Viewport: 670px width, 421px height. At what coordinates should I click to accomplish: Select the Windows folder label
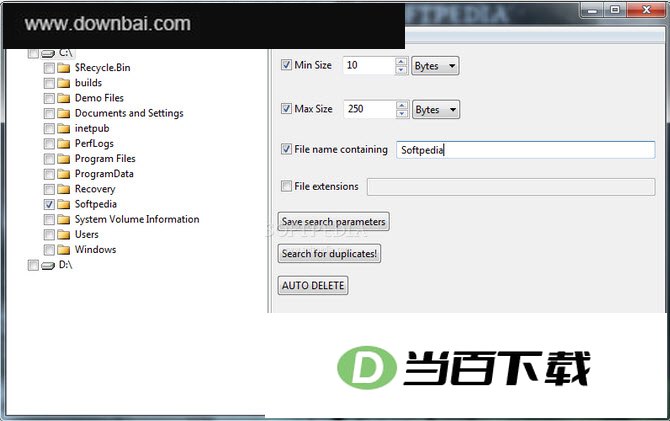(95, 250)
